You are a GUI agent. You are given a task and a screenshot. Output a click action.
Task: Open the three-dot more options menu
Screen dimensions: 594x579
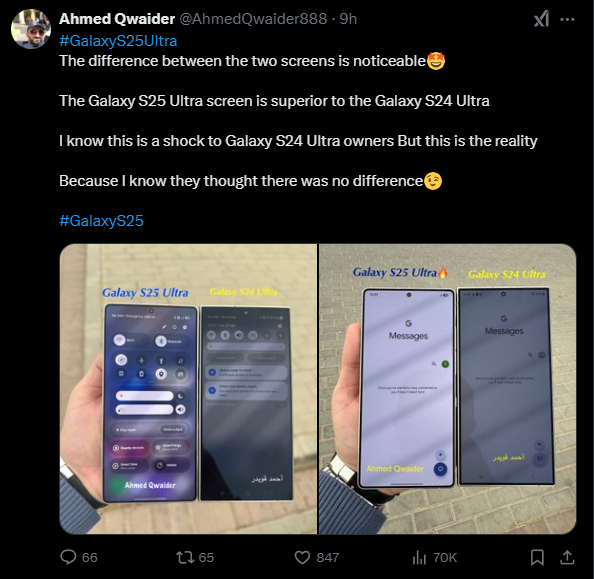567,19
